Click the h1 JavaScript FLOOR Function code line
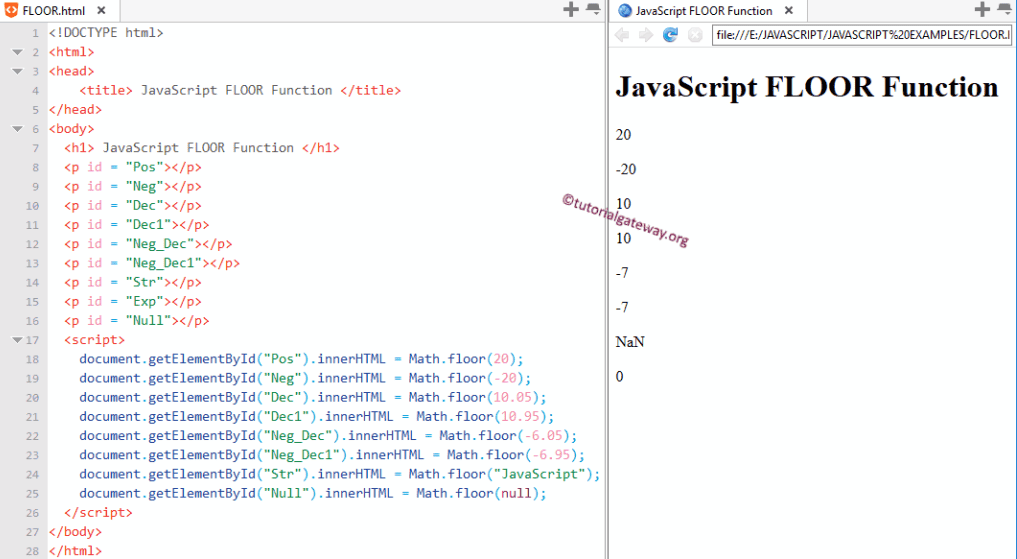1017x559 pixels. 202,148
